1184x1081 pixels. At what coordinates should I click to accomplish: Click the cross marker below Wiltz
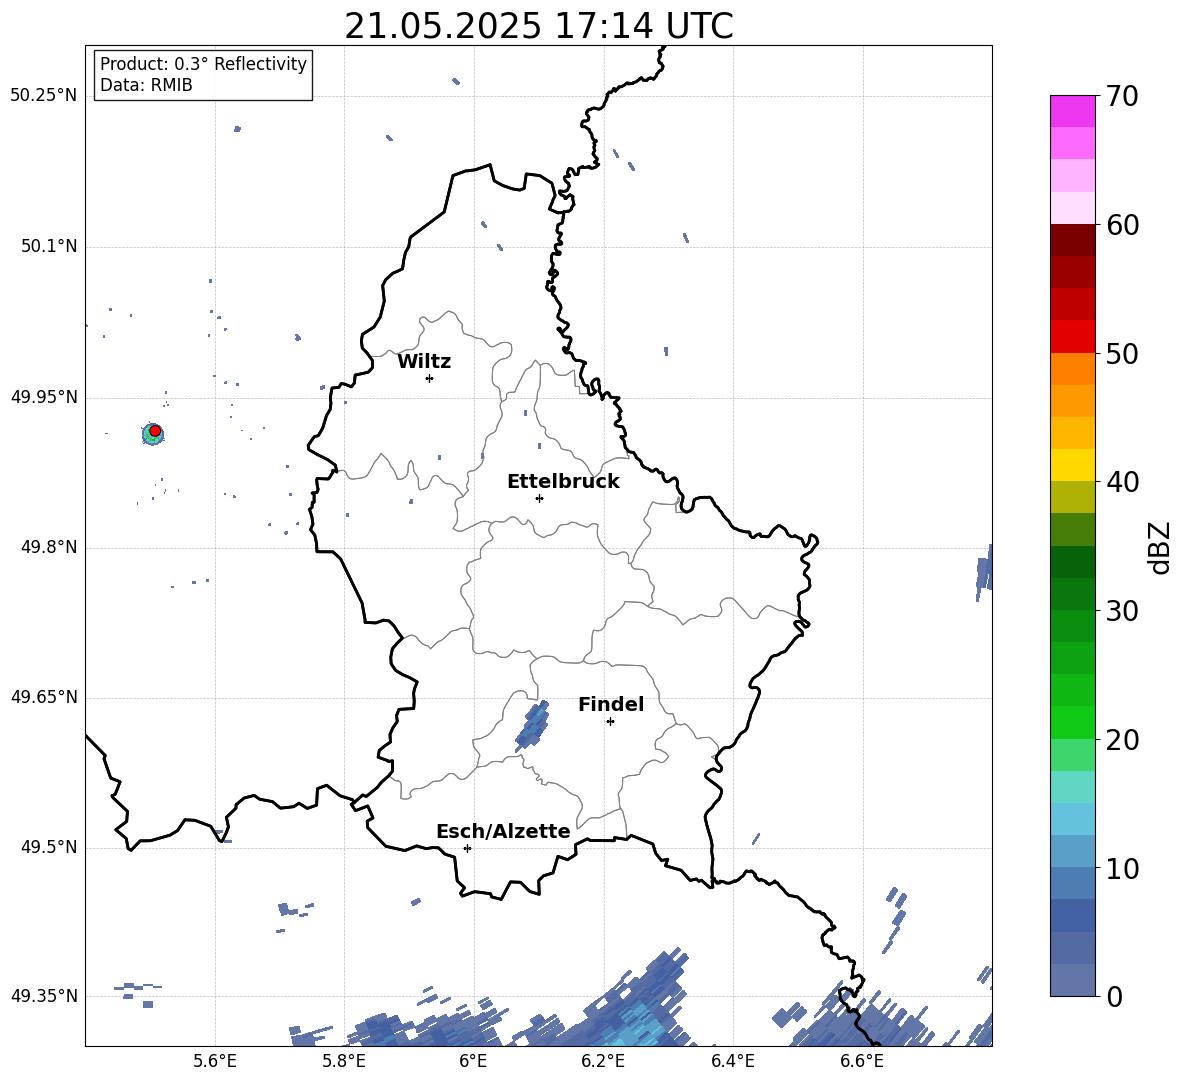(x=430, y=378)
